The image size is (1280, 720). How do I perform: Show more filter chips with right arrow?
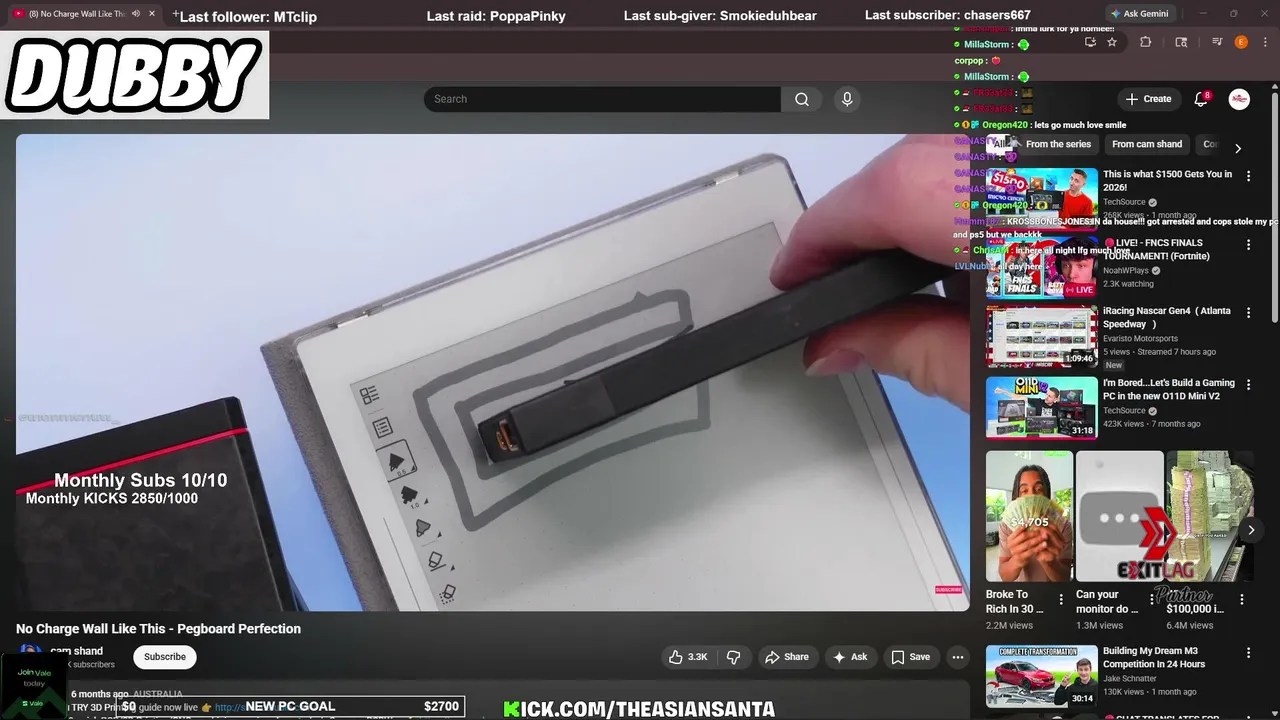click(1238, 148)
